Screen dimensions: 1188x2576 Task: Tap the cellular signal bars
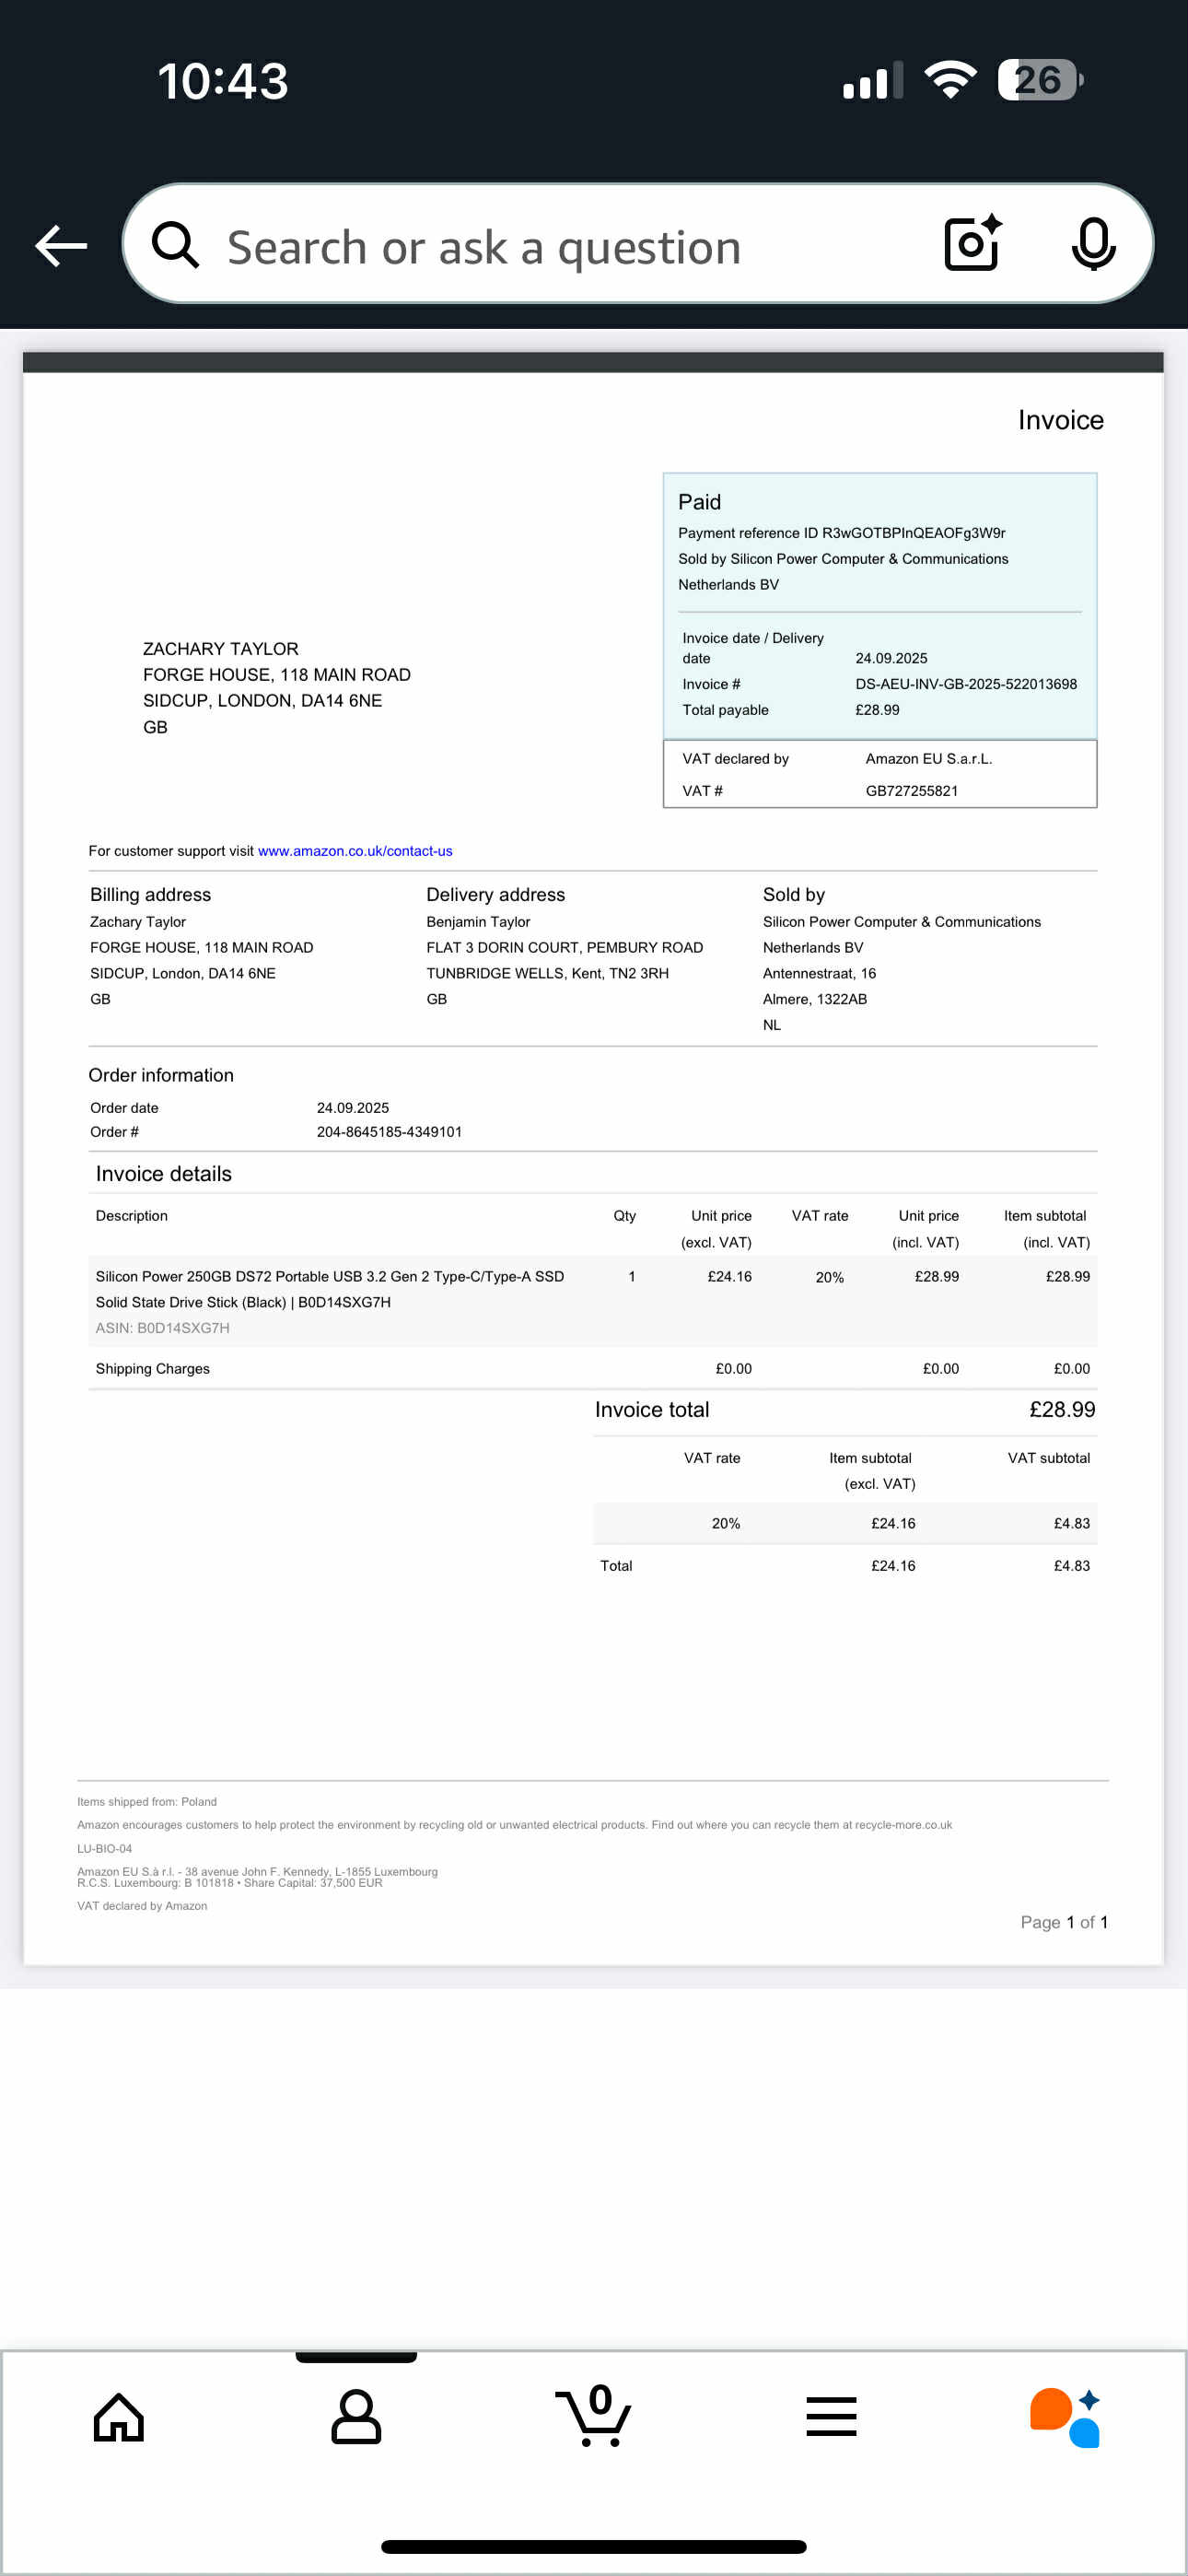[872, 81]
